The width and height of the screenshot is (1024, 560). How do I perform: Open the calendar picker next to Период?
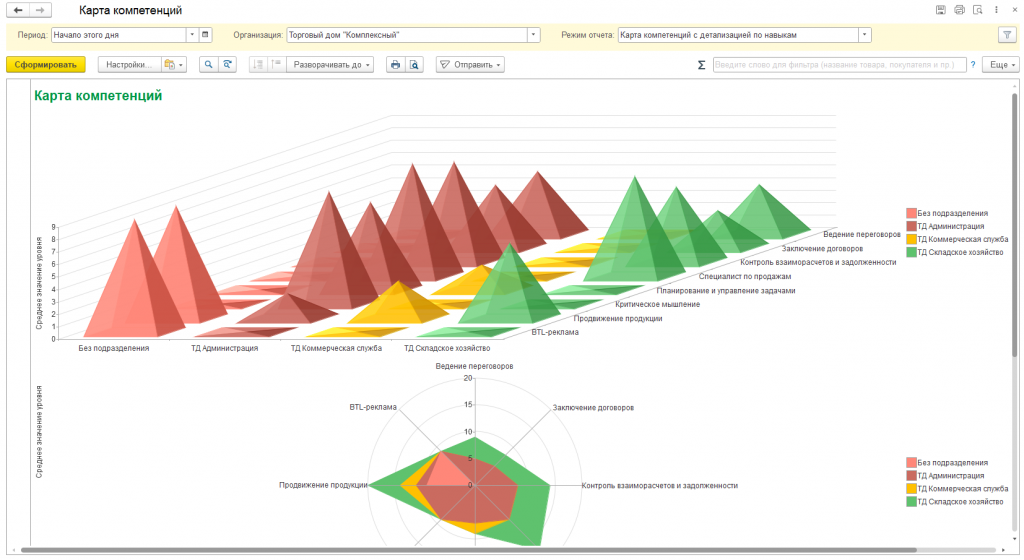coord(205,35)
